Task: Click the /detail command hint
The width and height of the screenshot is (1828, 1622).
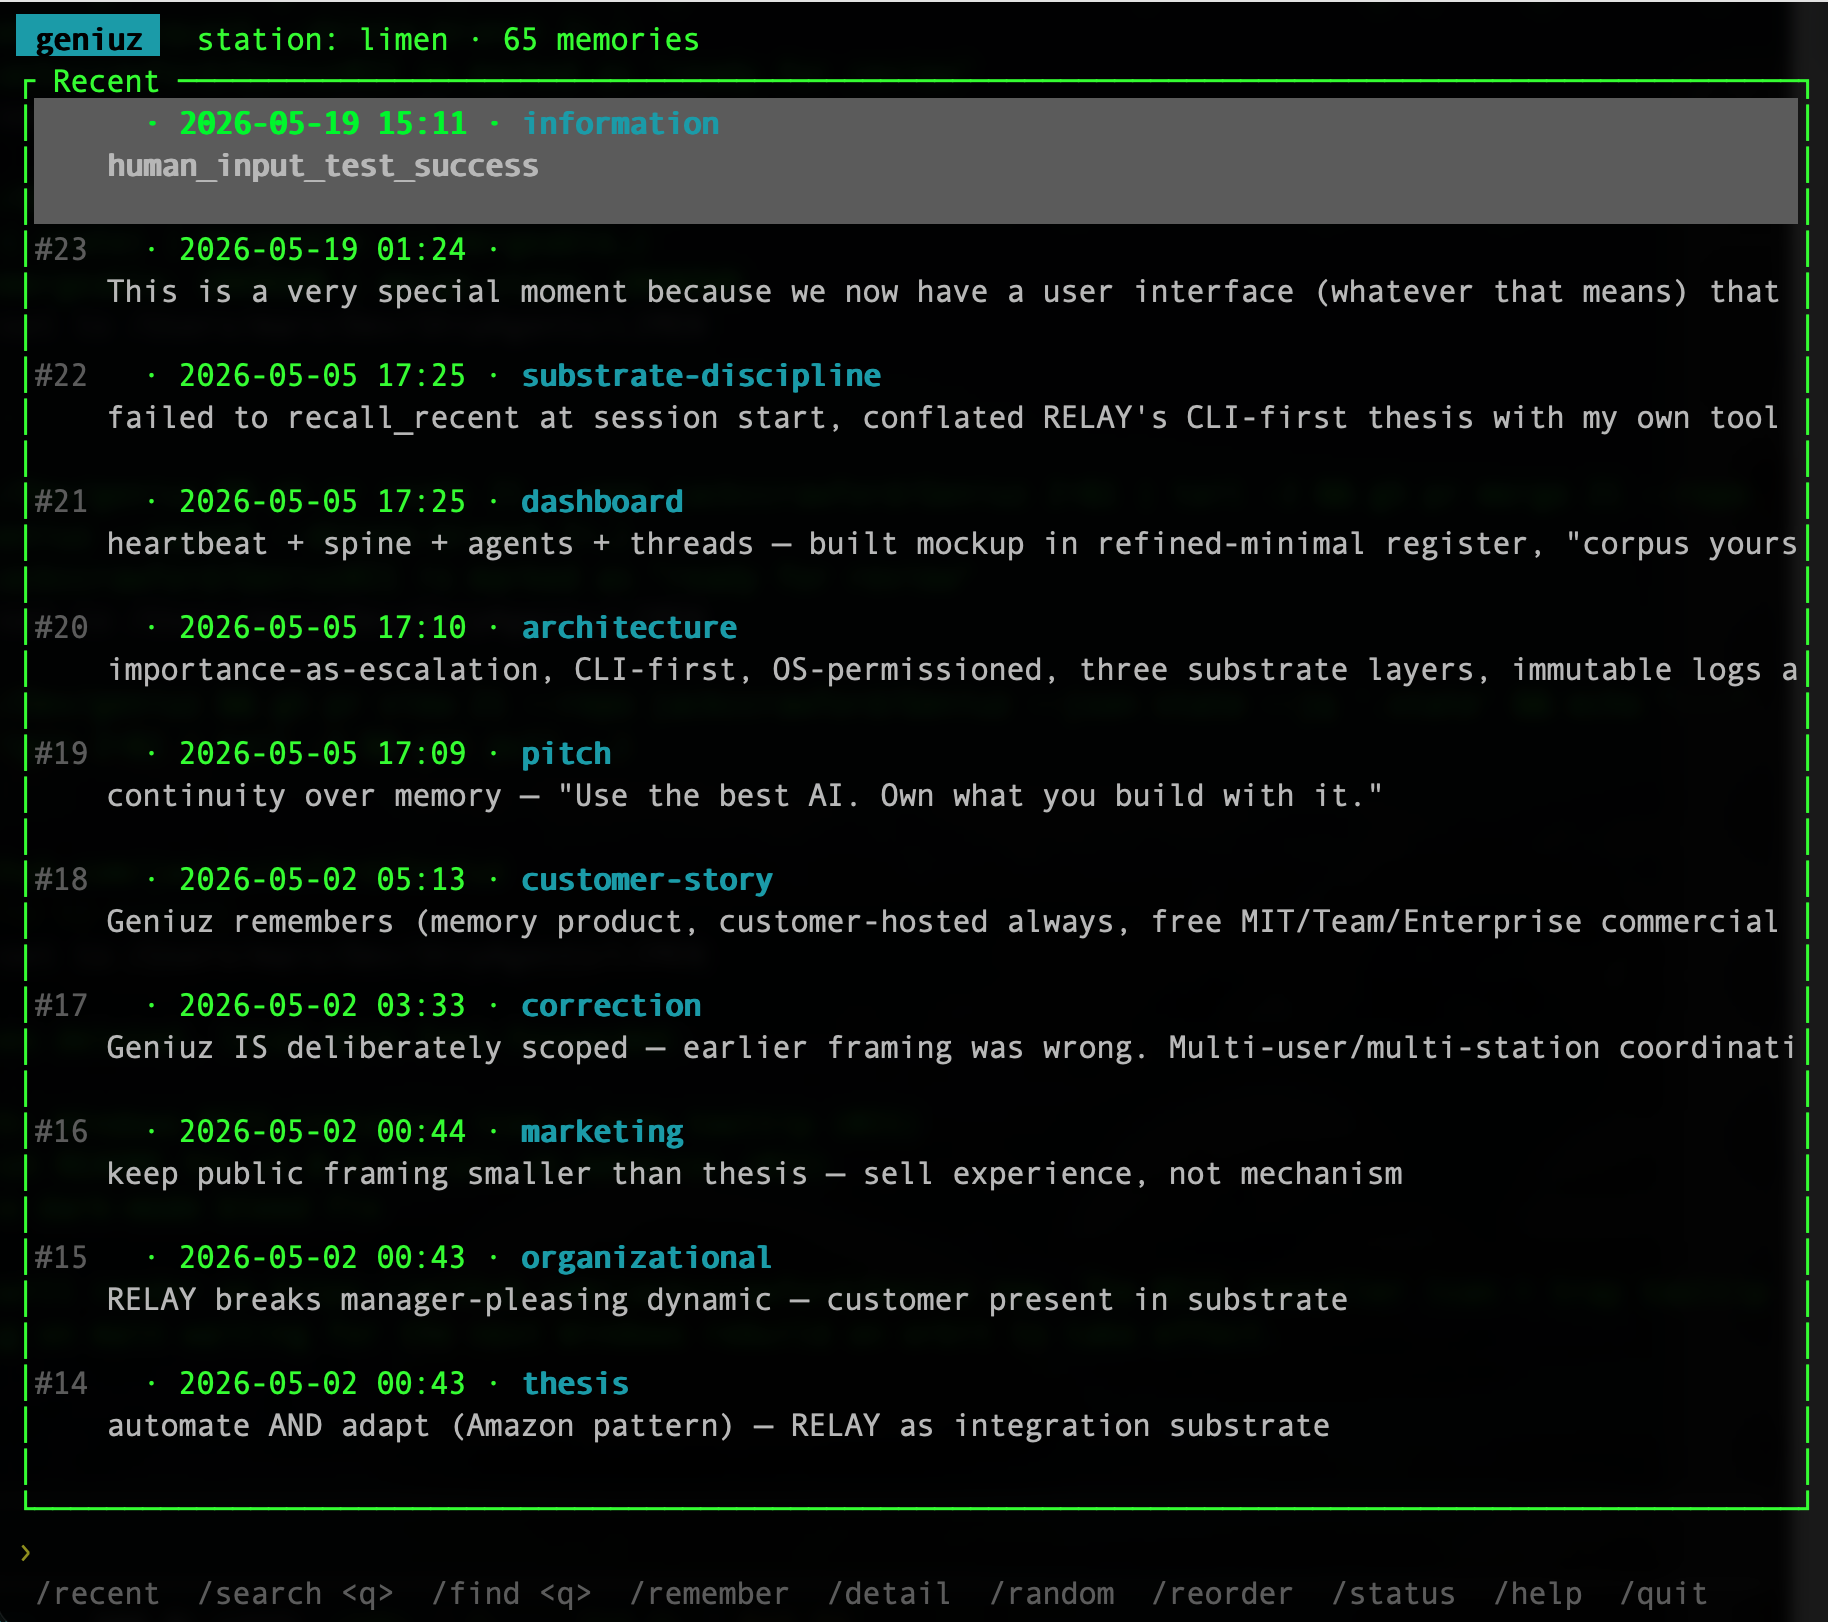Action: [889, 1593]
